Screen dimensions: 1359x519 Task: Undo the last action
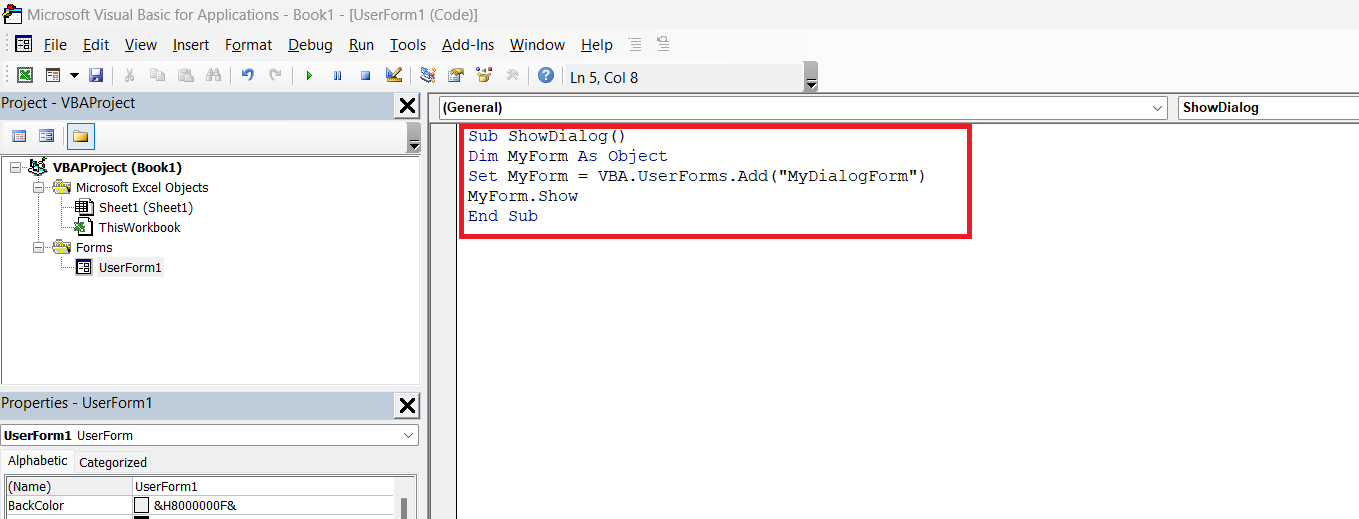247,75
